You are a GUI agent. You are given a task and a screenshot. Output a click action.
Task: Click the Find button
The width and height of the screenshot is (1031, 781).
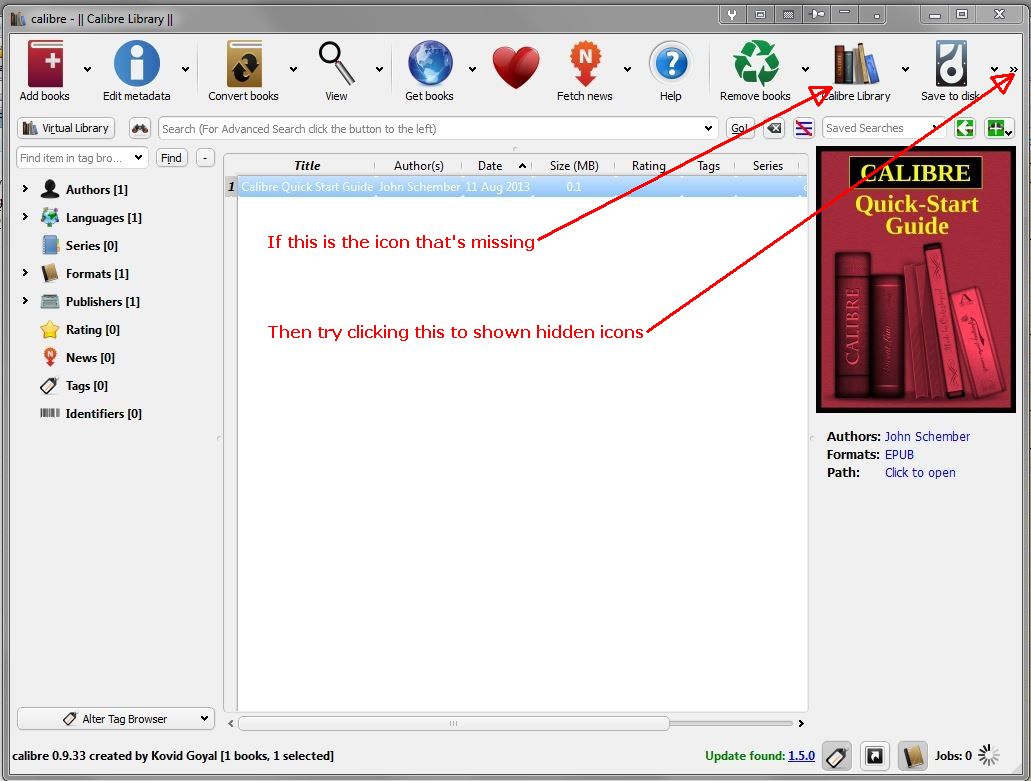click(172, 158)
